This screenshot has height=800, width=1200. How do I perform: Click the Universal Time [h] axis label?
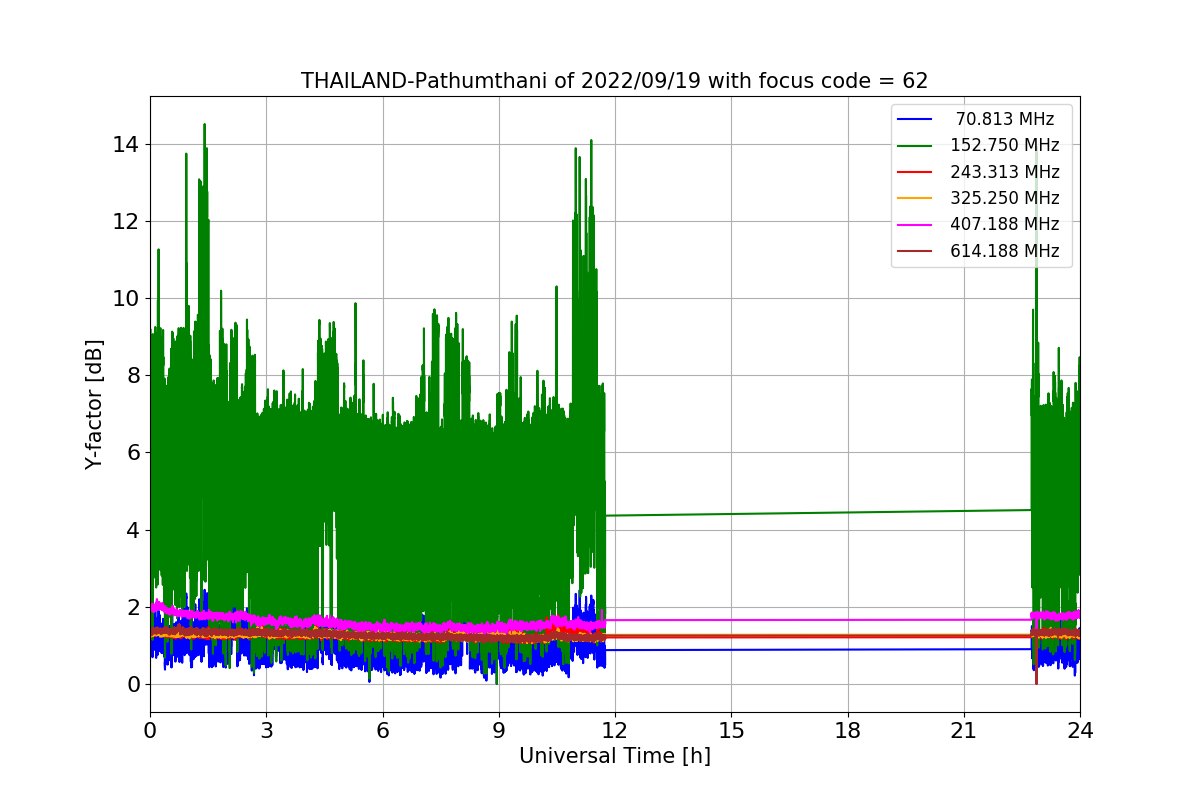[x=614, y=756]
